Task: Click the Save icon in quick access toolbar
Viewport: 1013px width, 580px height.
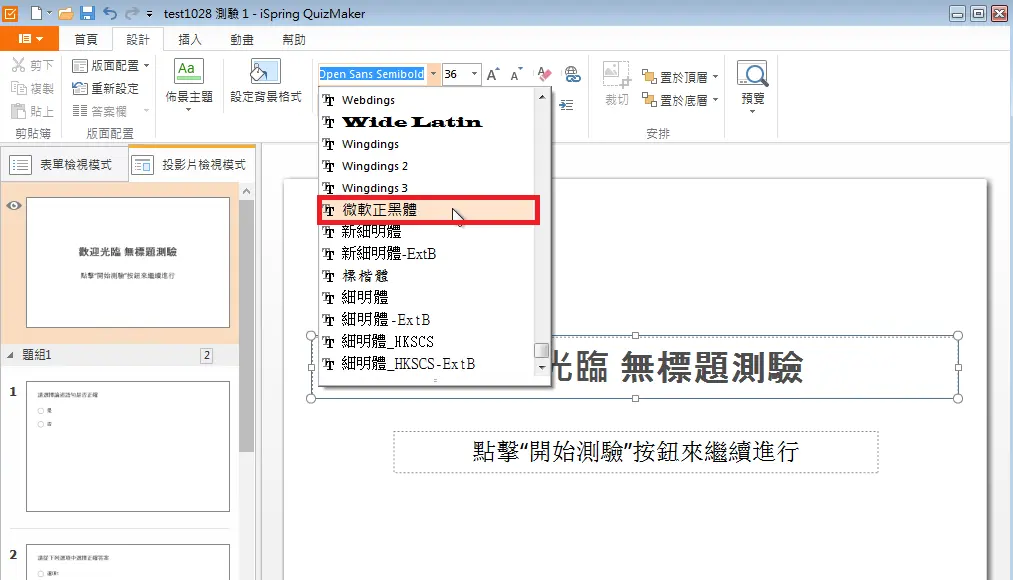Action: [x=87, y=13]
